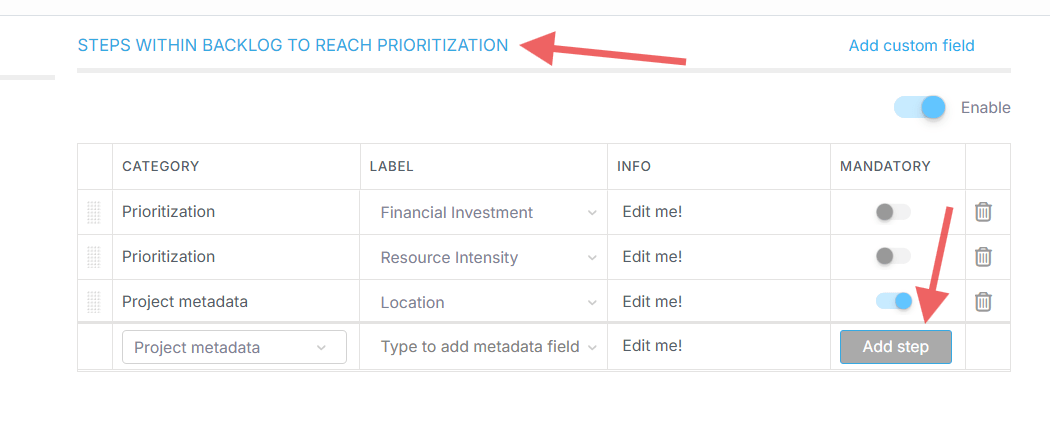The width and height of the screenshot is (1050, 447).
Task: Turn off mandatory for Location
Action: pos(893,301)
